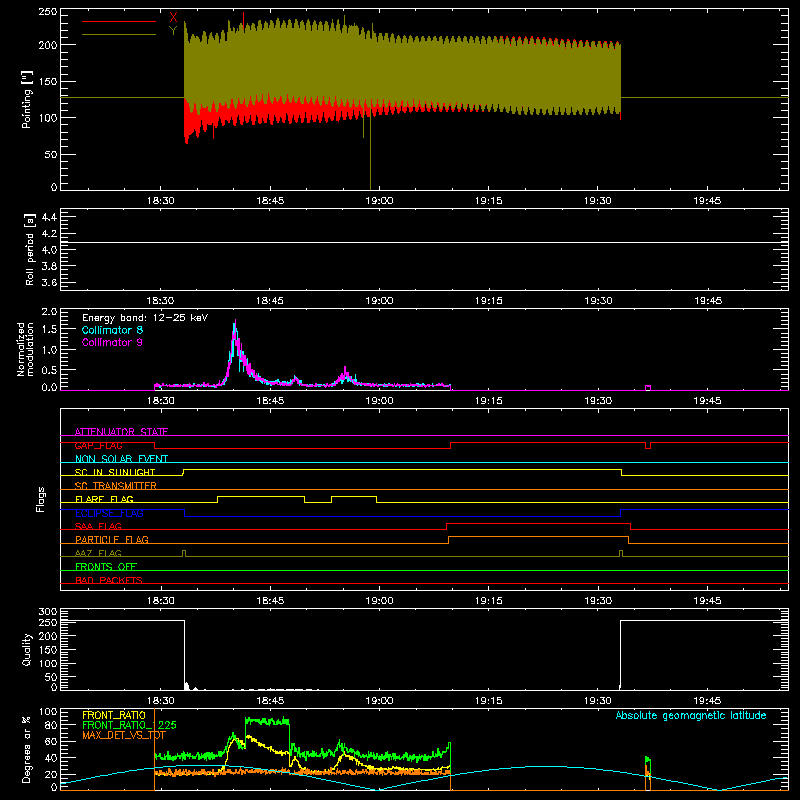Screen dimensions: 800x800
Task: Click the 'Roll period [s]' axis title
Action: 29,249
